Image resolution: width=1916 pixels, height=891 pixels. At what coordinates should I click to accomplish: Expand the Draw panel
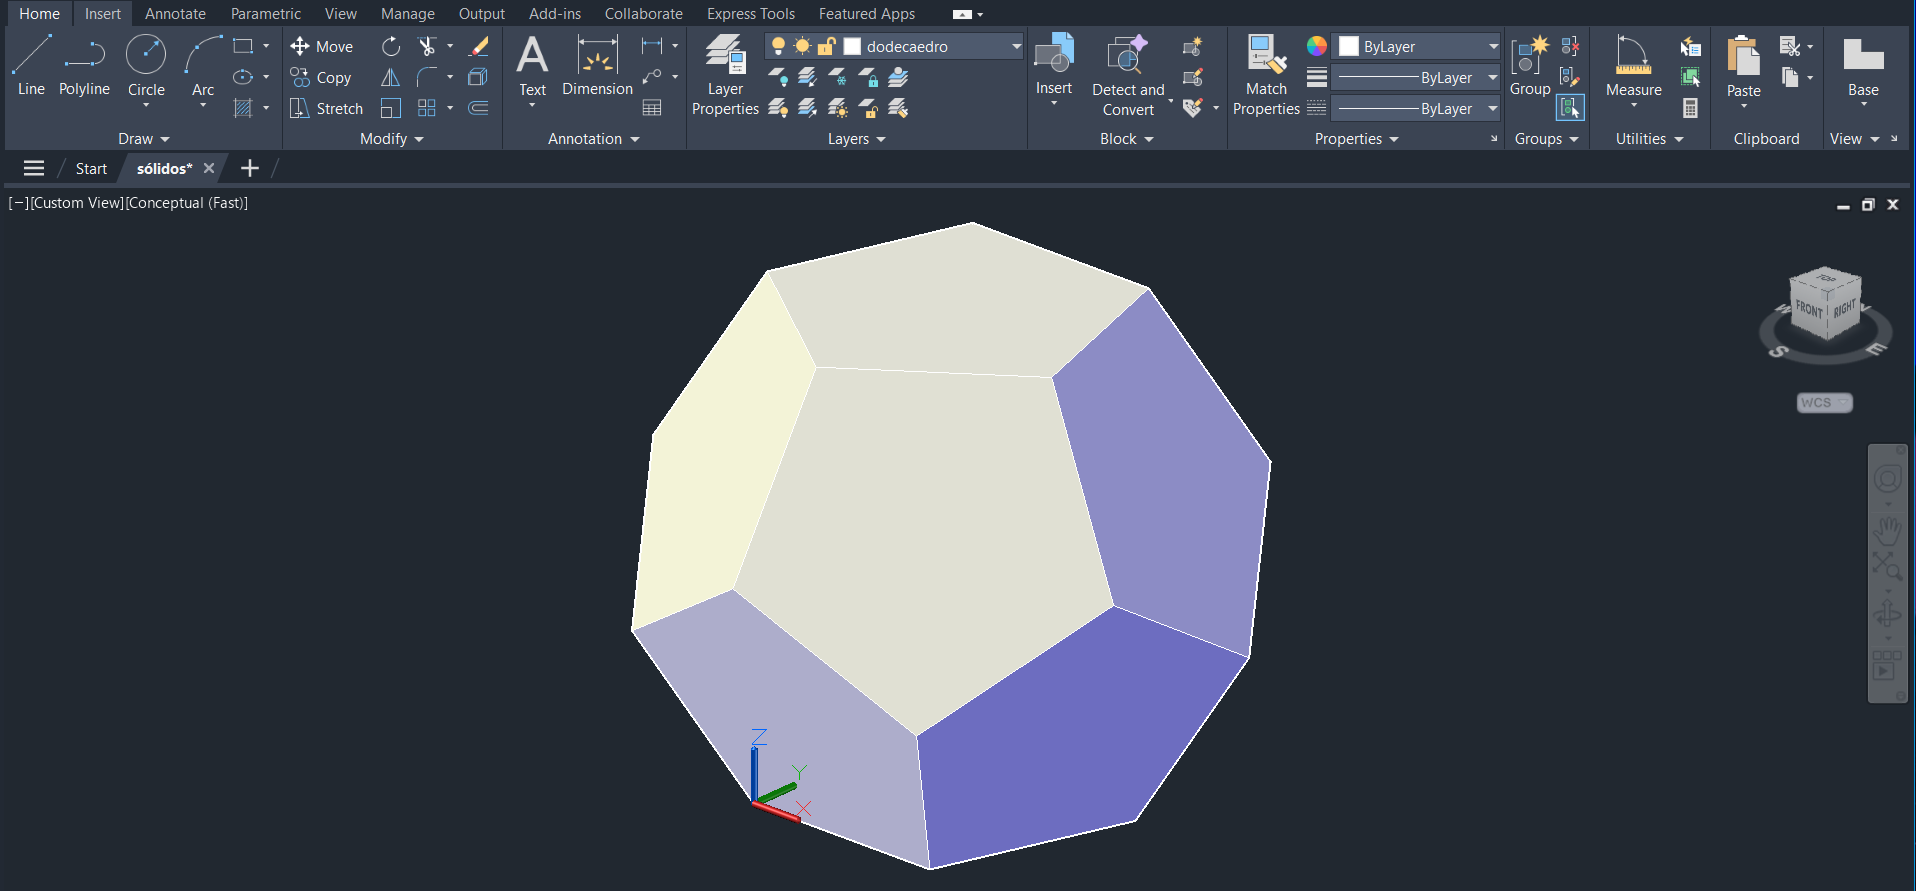point(144,139)
